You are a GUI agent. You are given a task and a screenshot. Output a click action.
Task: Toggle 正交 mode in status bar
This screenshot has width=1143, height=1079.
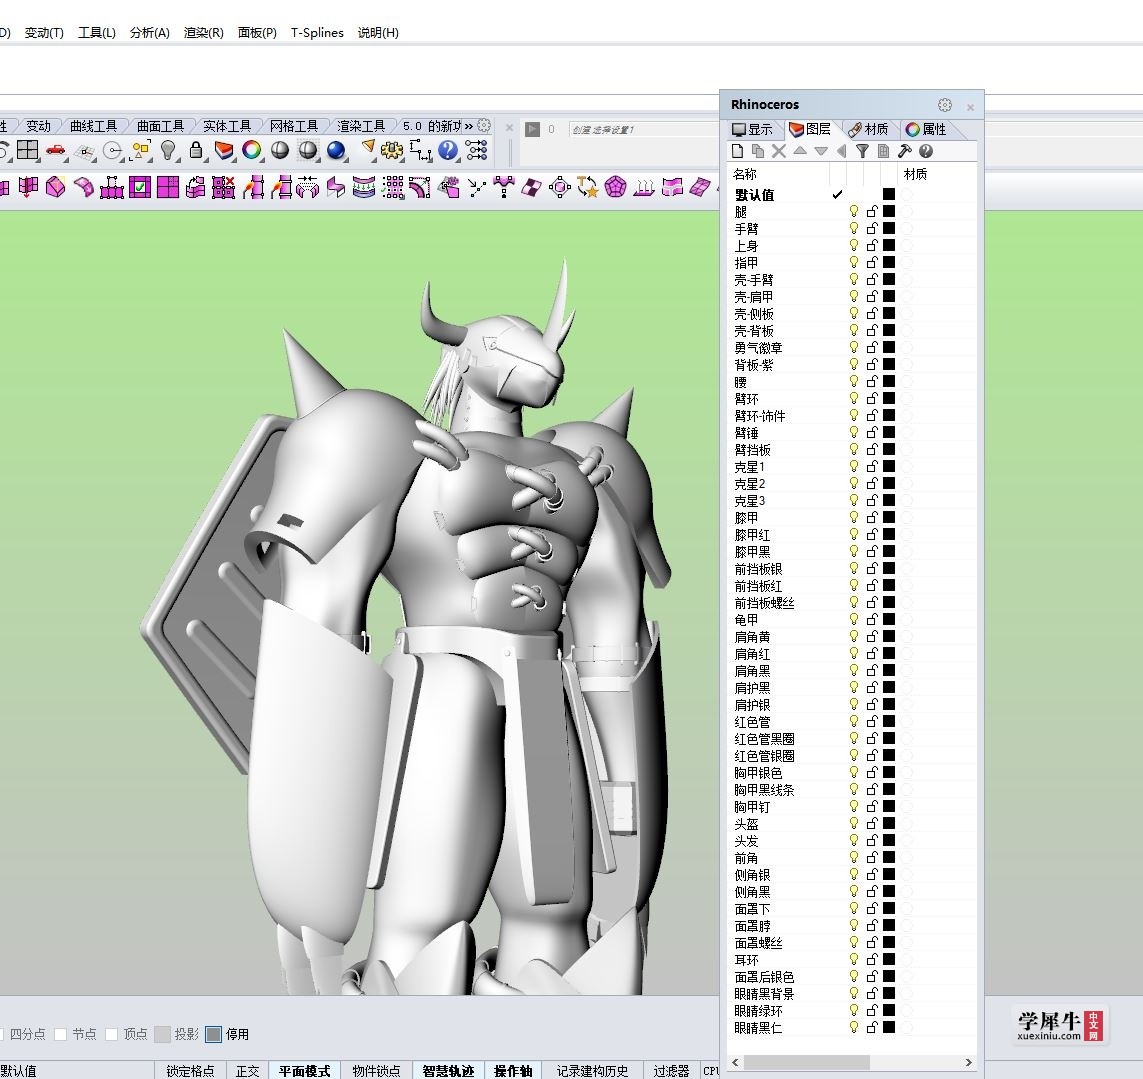pos(247,1070)
